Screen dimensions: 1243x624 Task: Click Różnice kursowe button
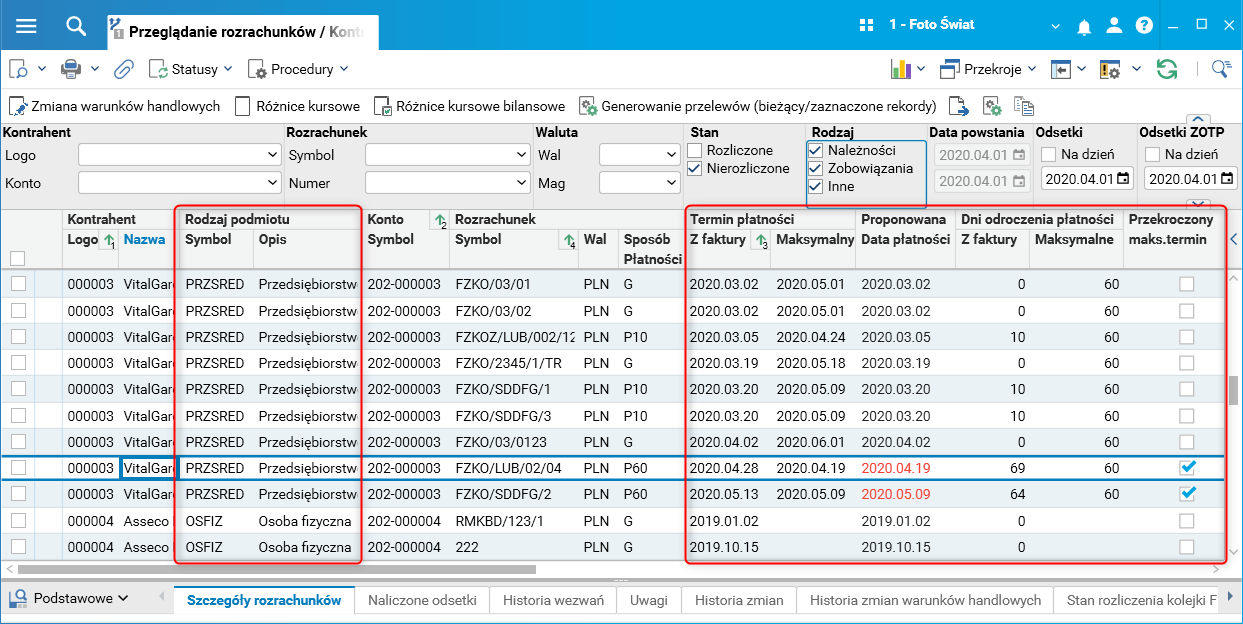click(x=298, y=106)
